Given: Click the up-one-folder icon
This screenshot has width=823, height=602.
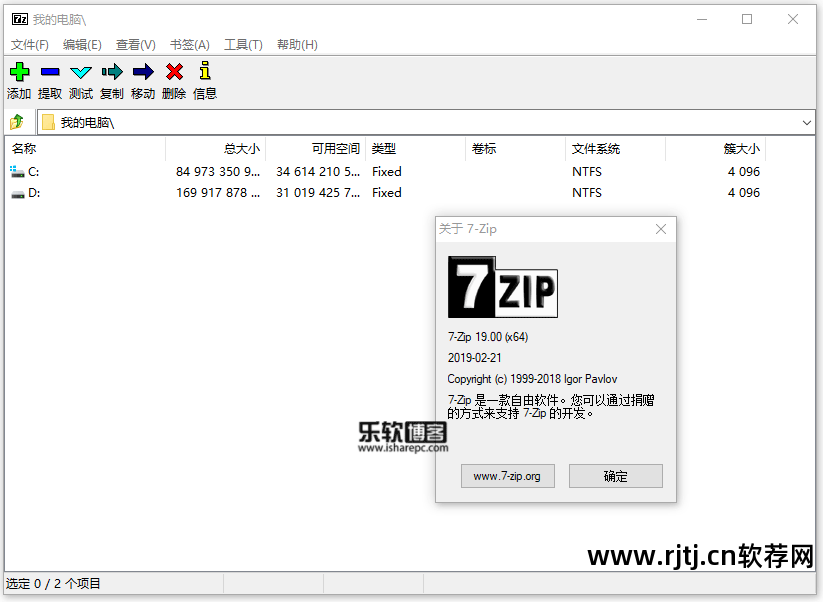Looking at the screenshot, I should click(17, 122).
